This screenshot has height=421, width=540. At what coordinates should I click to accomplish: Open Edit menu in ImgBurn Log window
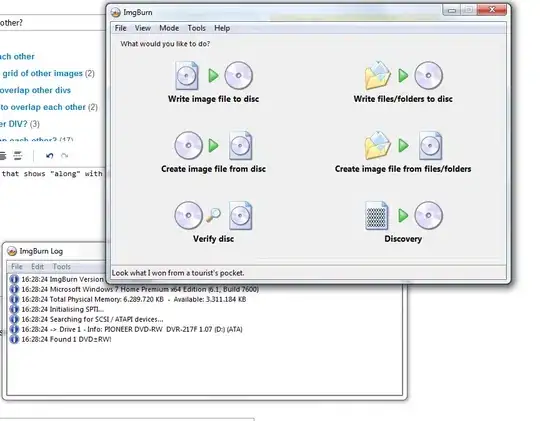coord(38,267)
